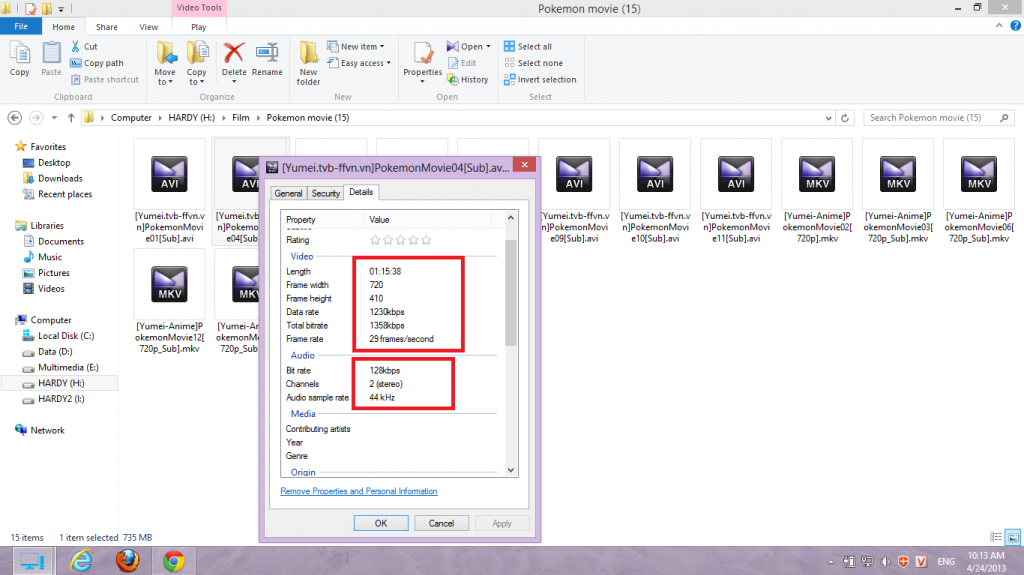Refresh the folder view
The image size is (1024, 575).
(x=845, y=118)
